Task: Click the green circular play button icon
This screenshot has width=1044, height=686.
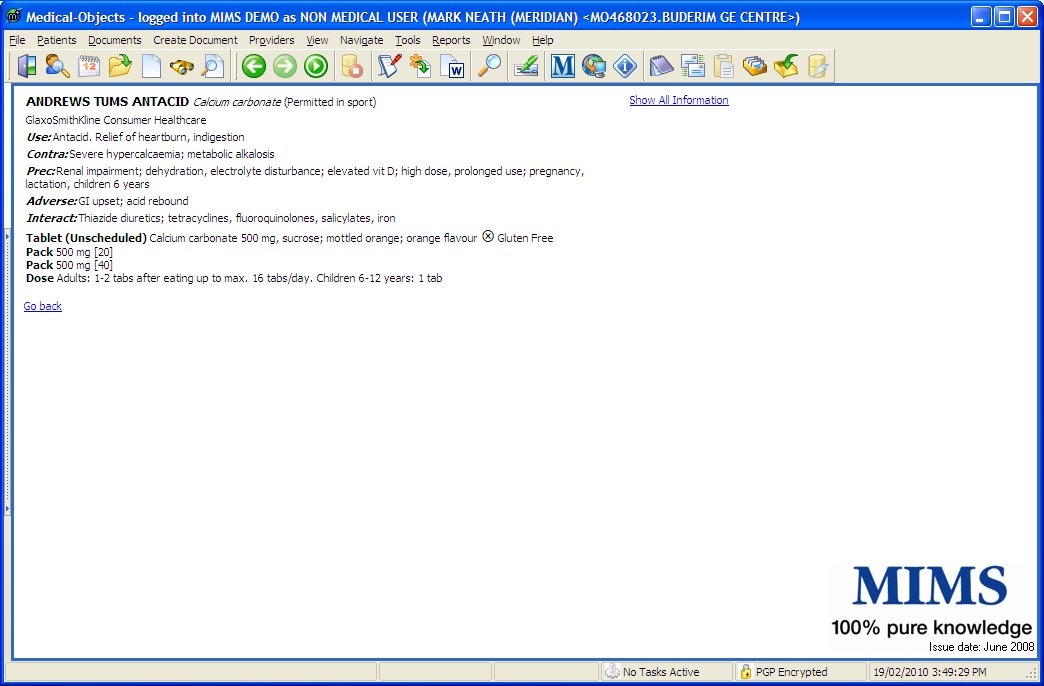Action: tap(316, 66)
